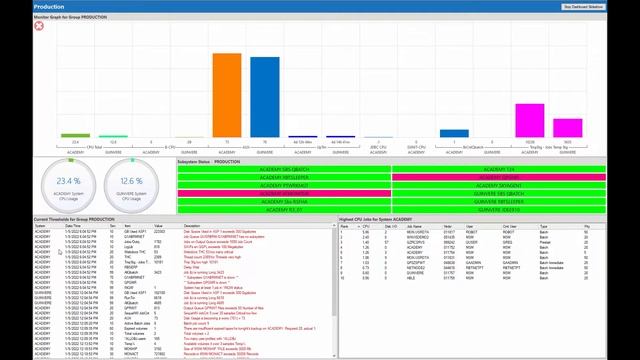Image resolution: width=640 pixels, height=360 pixels.
Task: Click the larger magenta ACADEMY temp storage bar
Action: [530, 120]
